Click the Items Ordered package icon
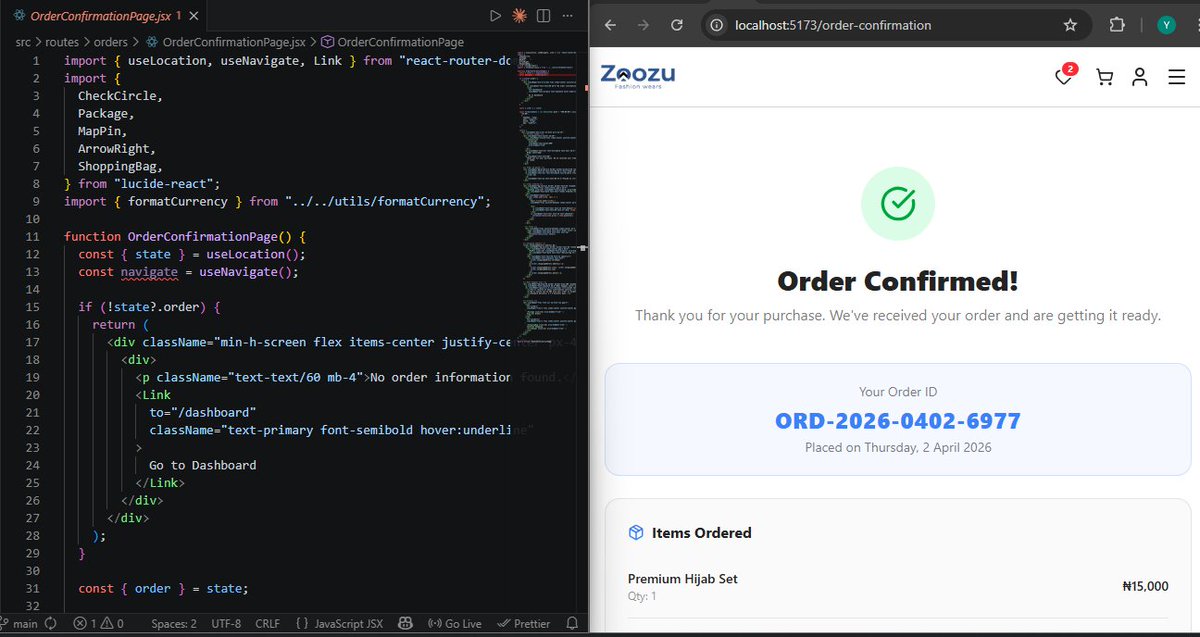The height and width of the screenshot is (637, 1200). 635,533
